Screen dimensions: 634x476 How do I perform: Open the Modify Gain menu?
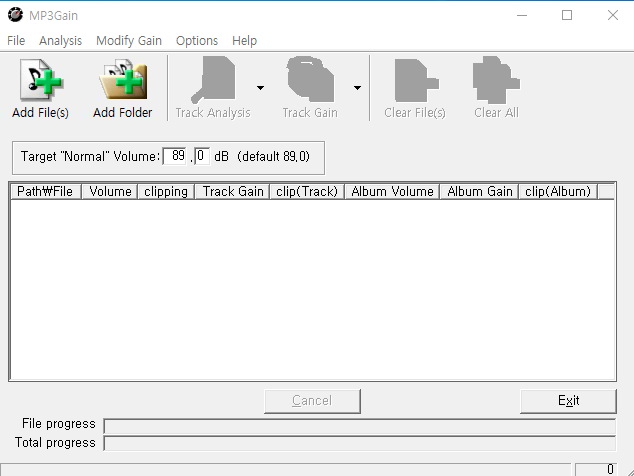coord(129,40)
